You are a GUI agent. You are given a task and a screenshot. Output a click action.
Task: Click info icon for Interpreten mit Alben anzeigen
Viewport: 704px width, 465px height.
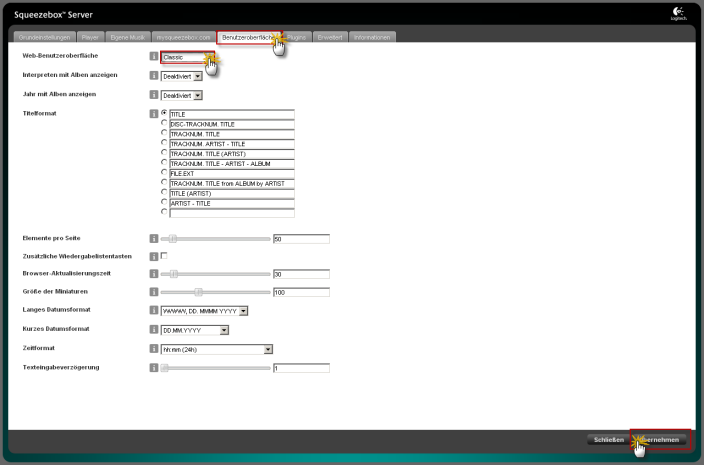[153, 75]
